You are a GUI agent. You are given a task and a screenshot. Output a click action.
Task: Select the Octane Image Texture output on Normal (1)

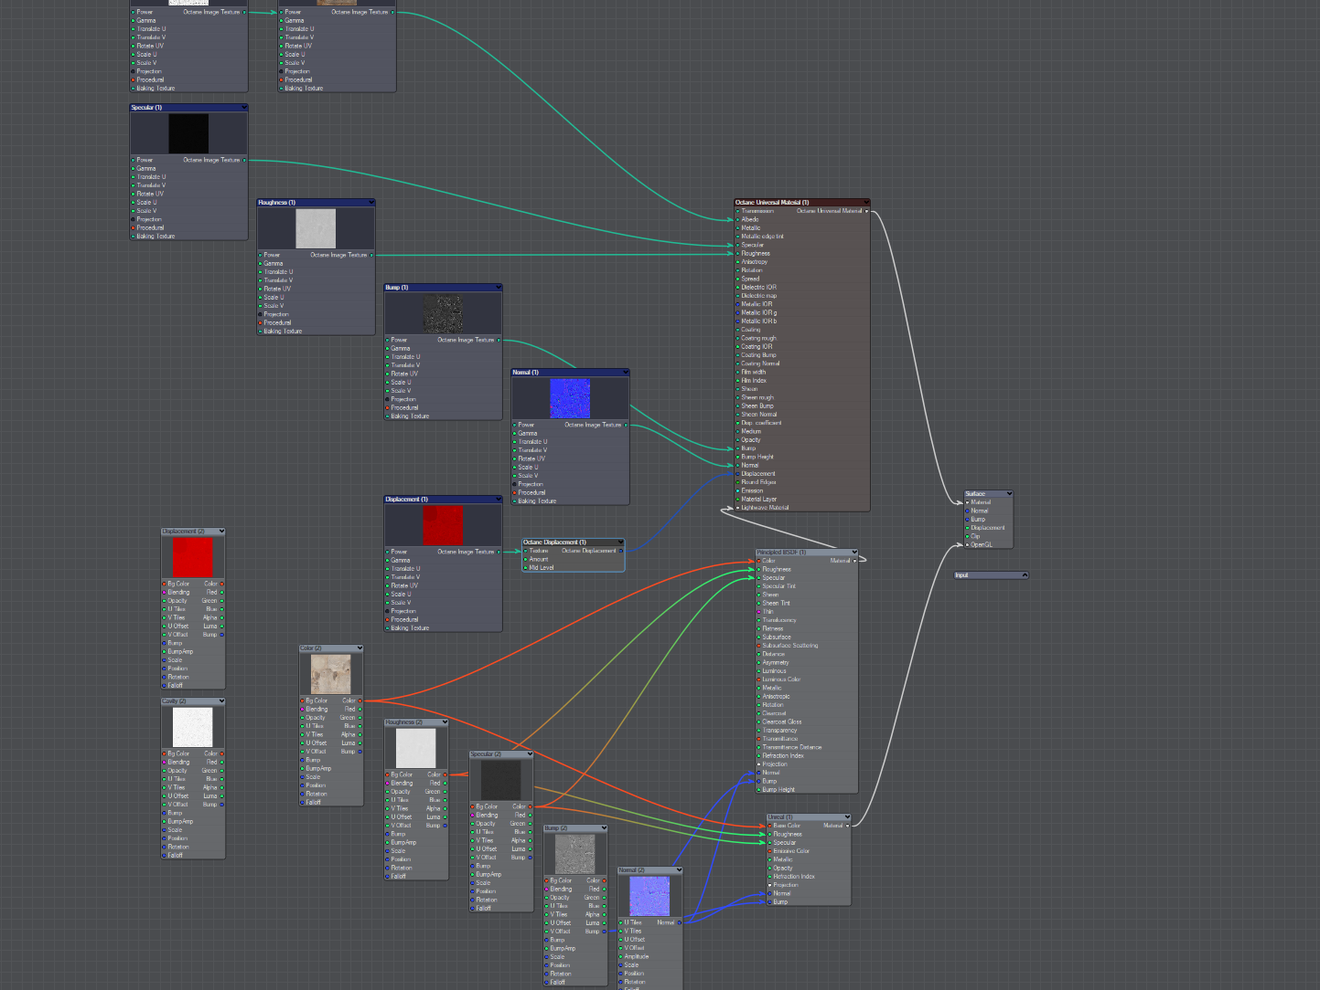625,424
